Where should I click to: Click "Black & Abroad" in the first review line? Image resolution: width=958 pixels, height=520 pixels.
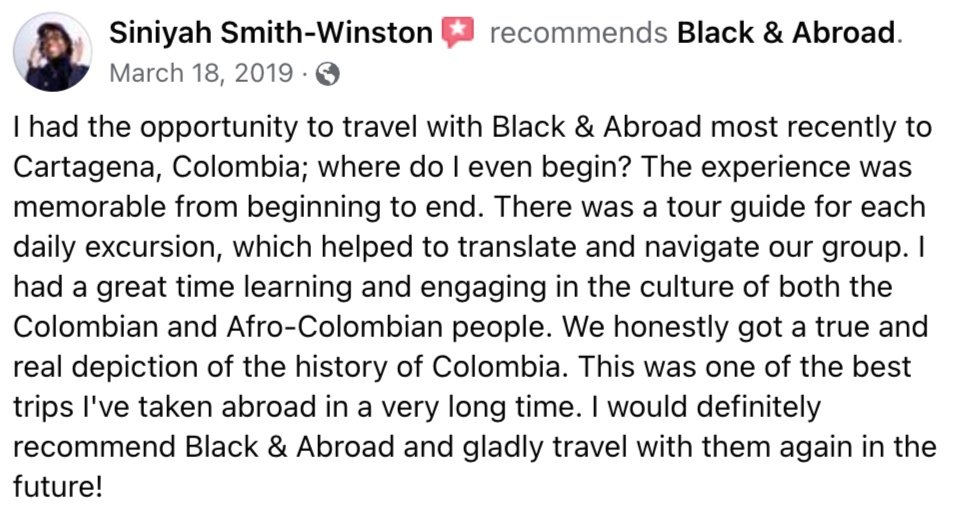[x=596, y=127]
